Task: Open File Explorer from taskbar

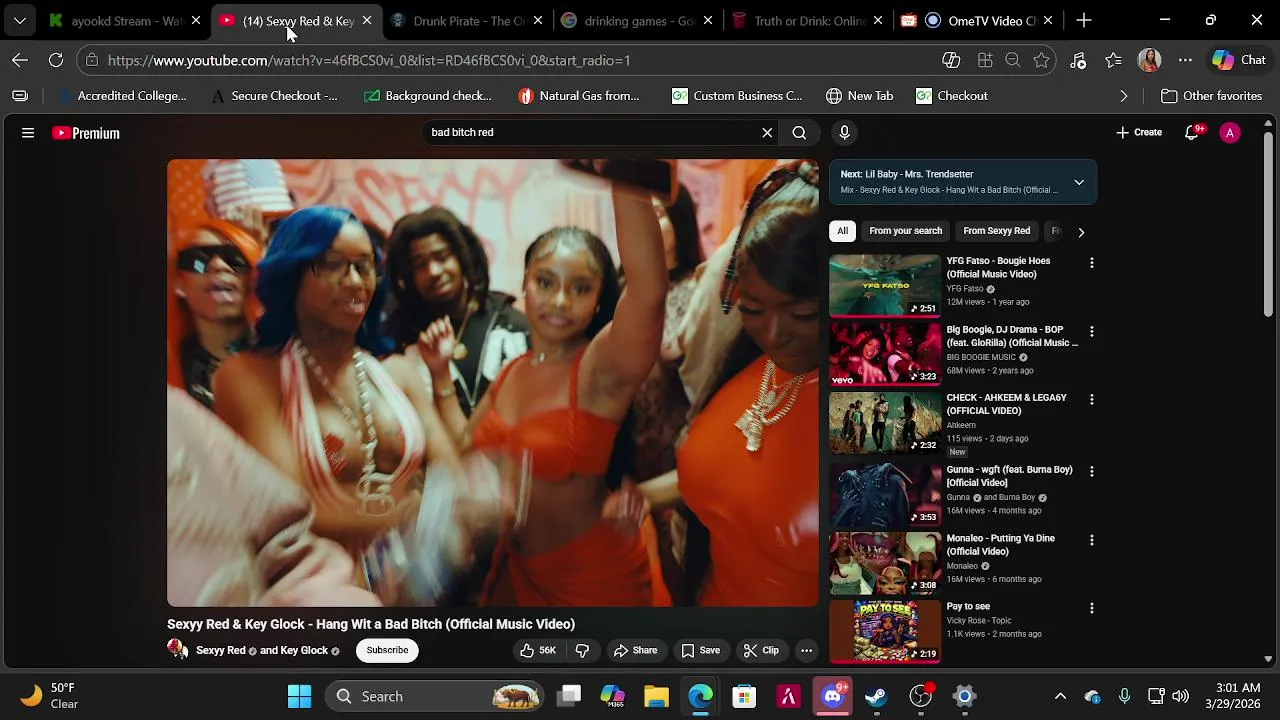Action: pyautogui.click(x=656, y=696)
